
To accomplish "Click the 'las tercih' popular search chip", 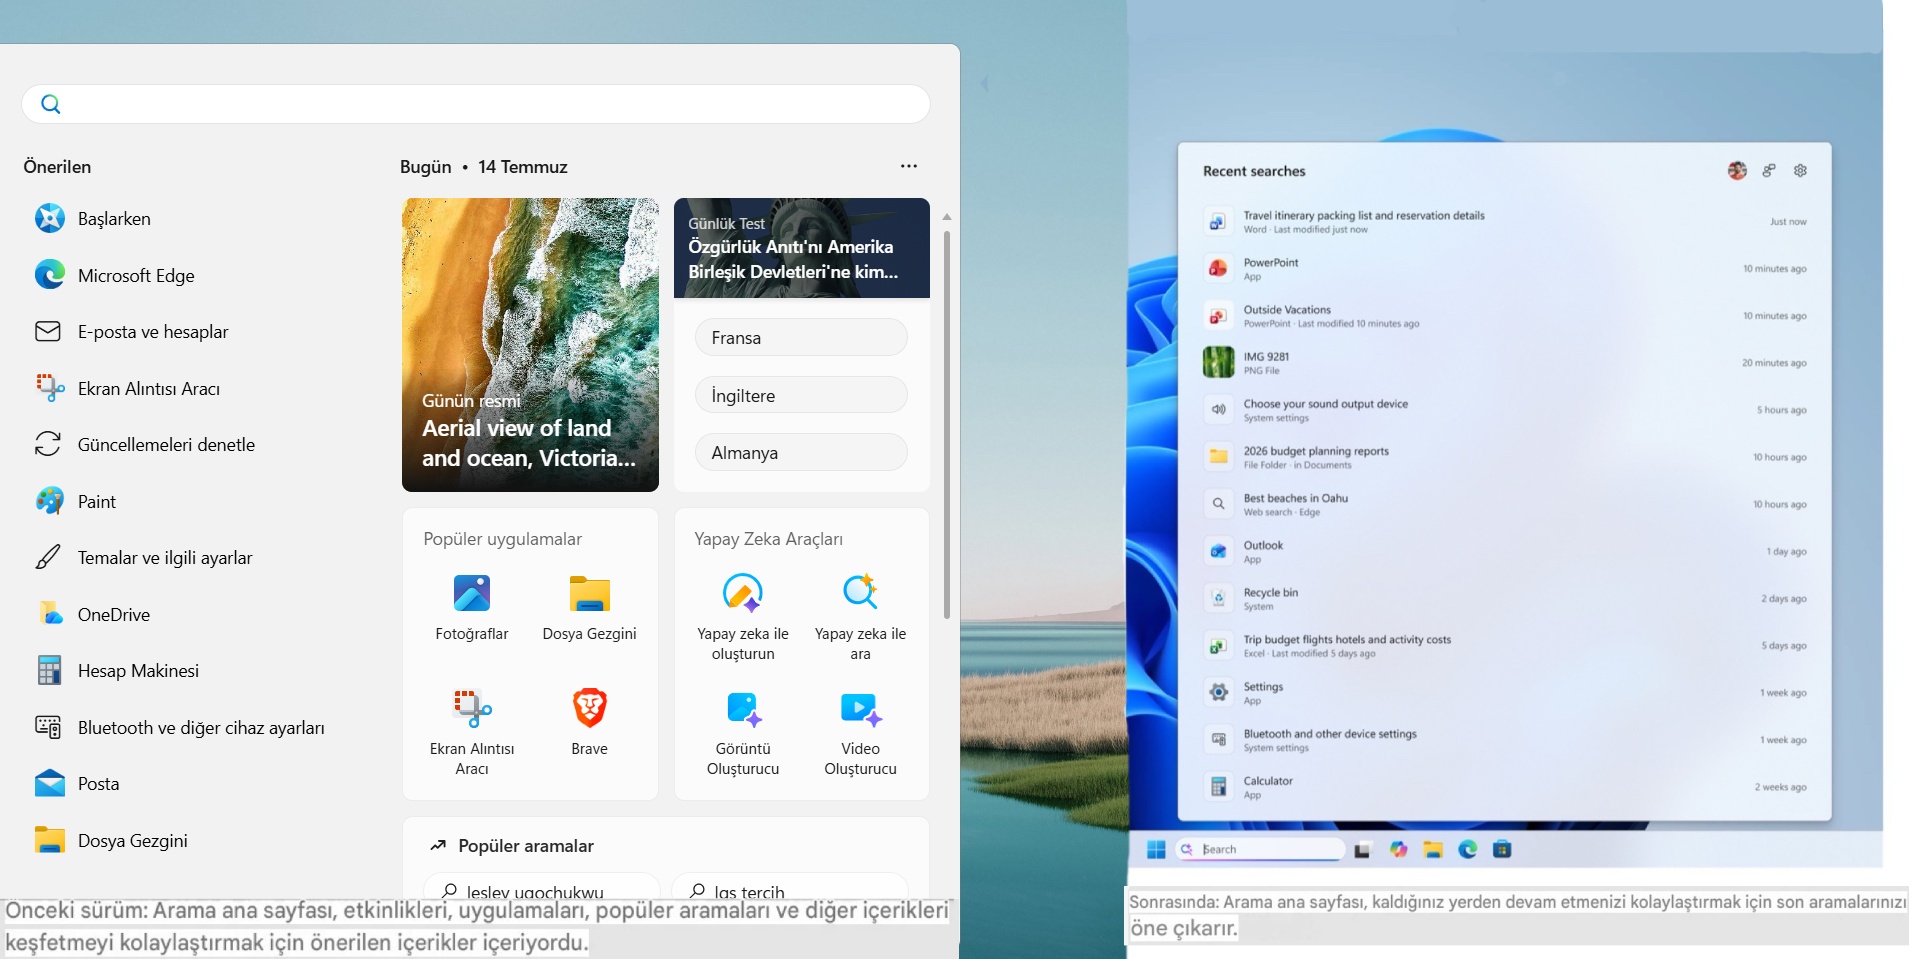I will pyautogui.click(x=789, y=887).
